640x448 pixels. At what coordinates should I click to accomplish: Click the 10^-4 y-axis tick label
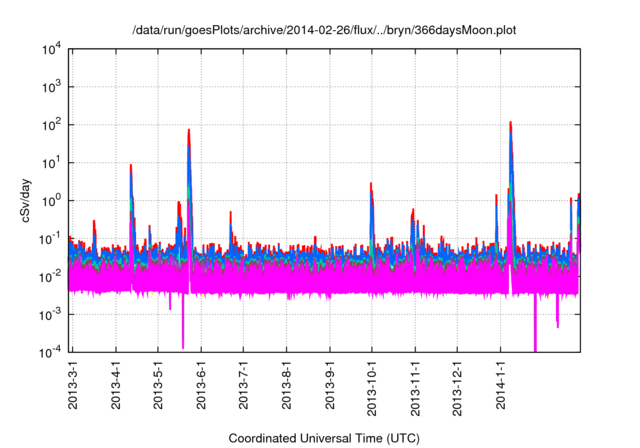tap(51, 352)
